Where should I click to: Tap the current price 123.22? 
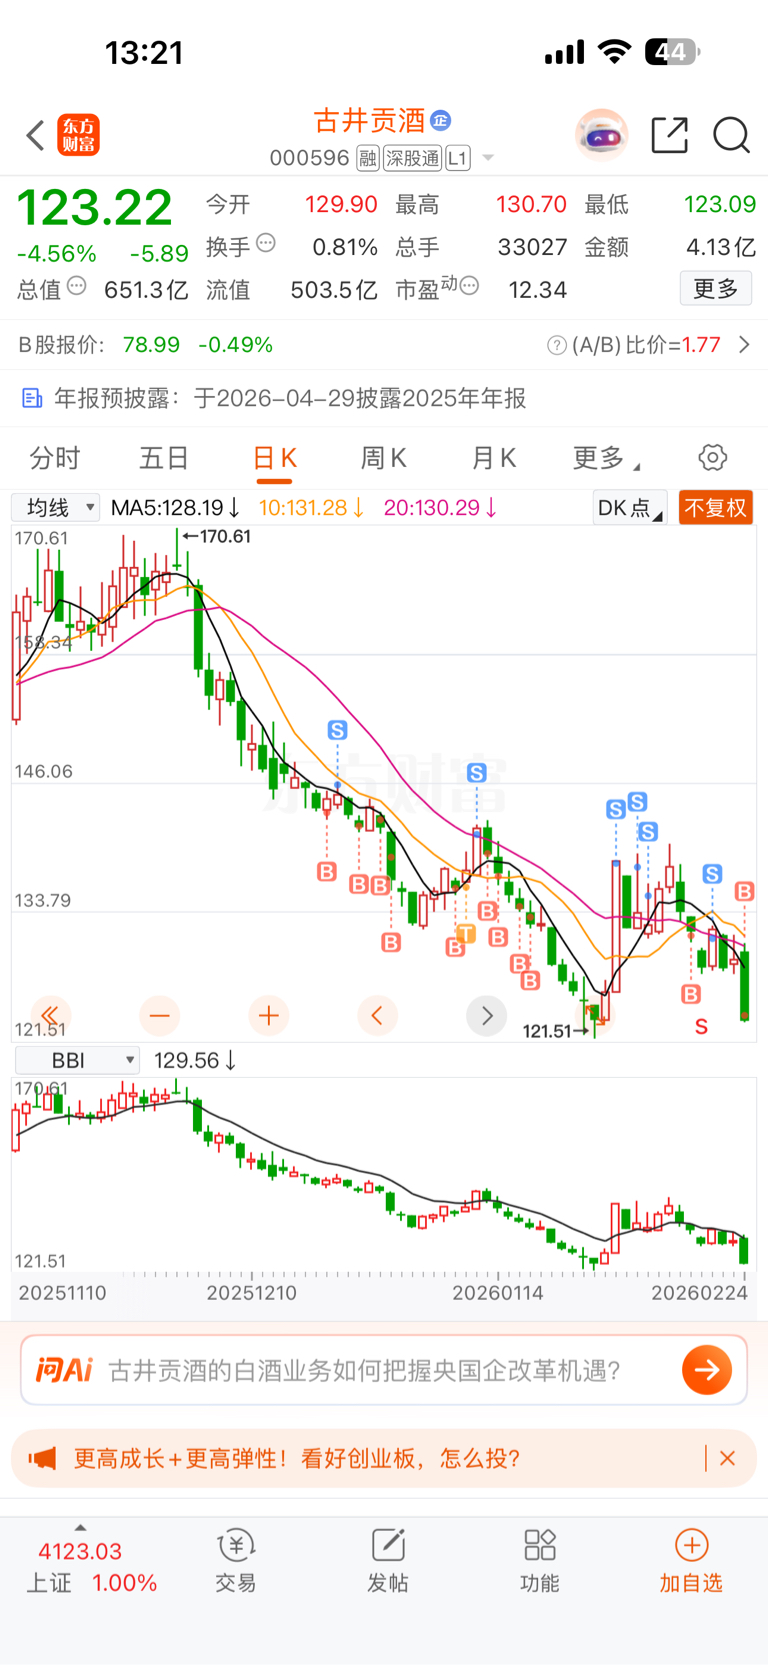click(x=95, y=208)
